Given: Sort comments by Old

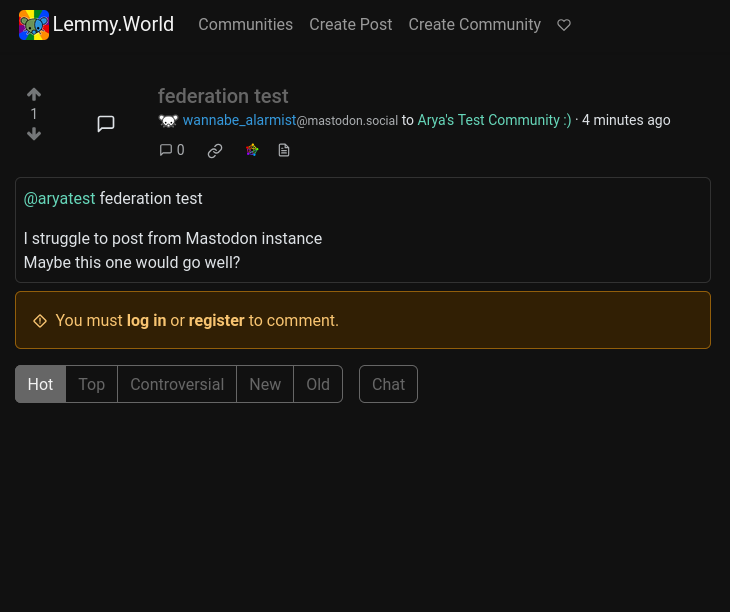Looking at the screenshot, I should coord(318,384).
